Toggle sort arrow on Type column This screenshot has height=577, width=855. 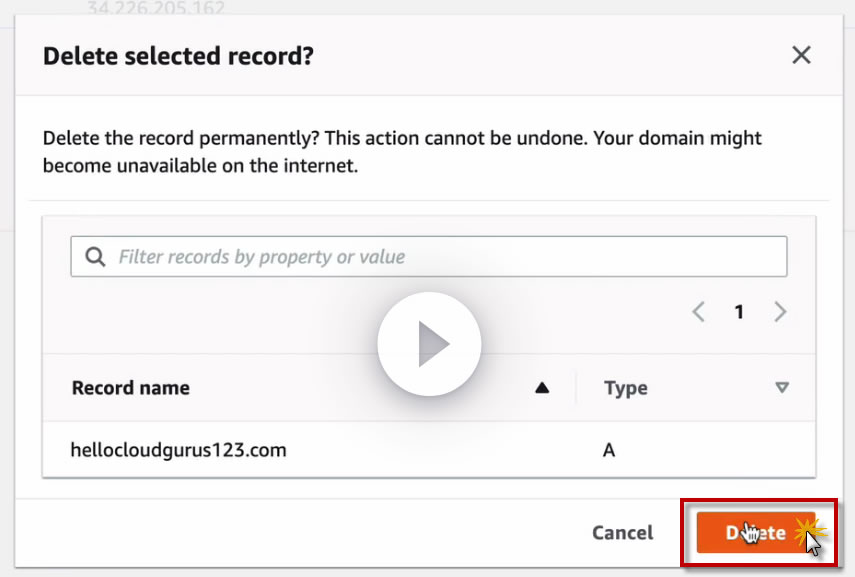782,388
